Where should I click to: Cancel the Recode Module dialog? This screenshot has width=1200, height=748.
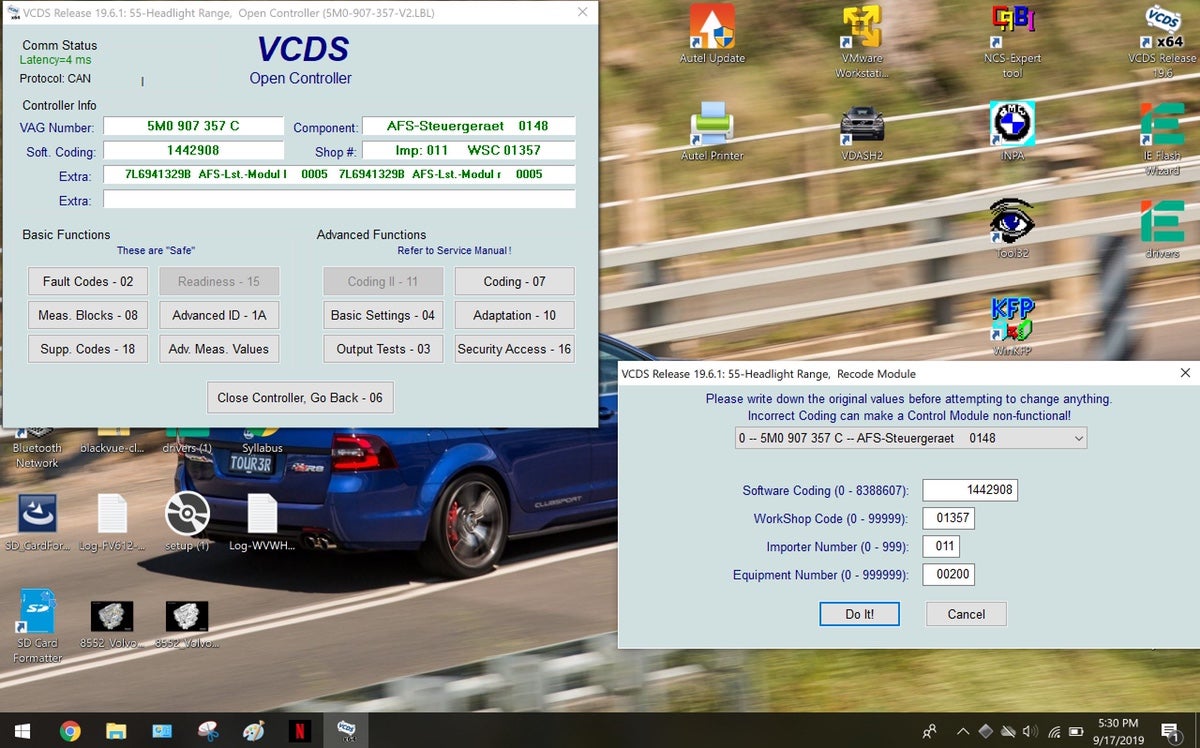964,614
